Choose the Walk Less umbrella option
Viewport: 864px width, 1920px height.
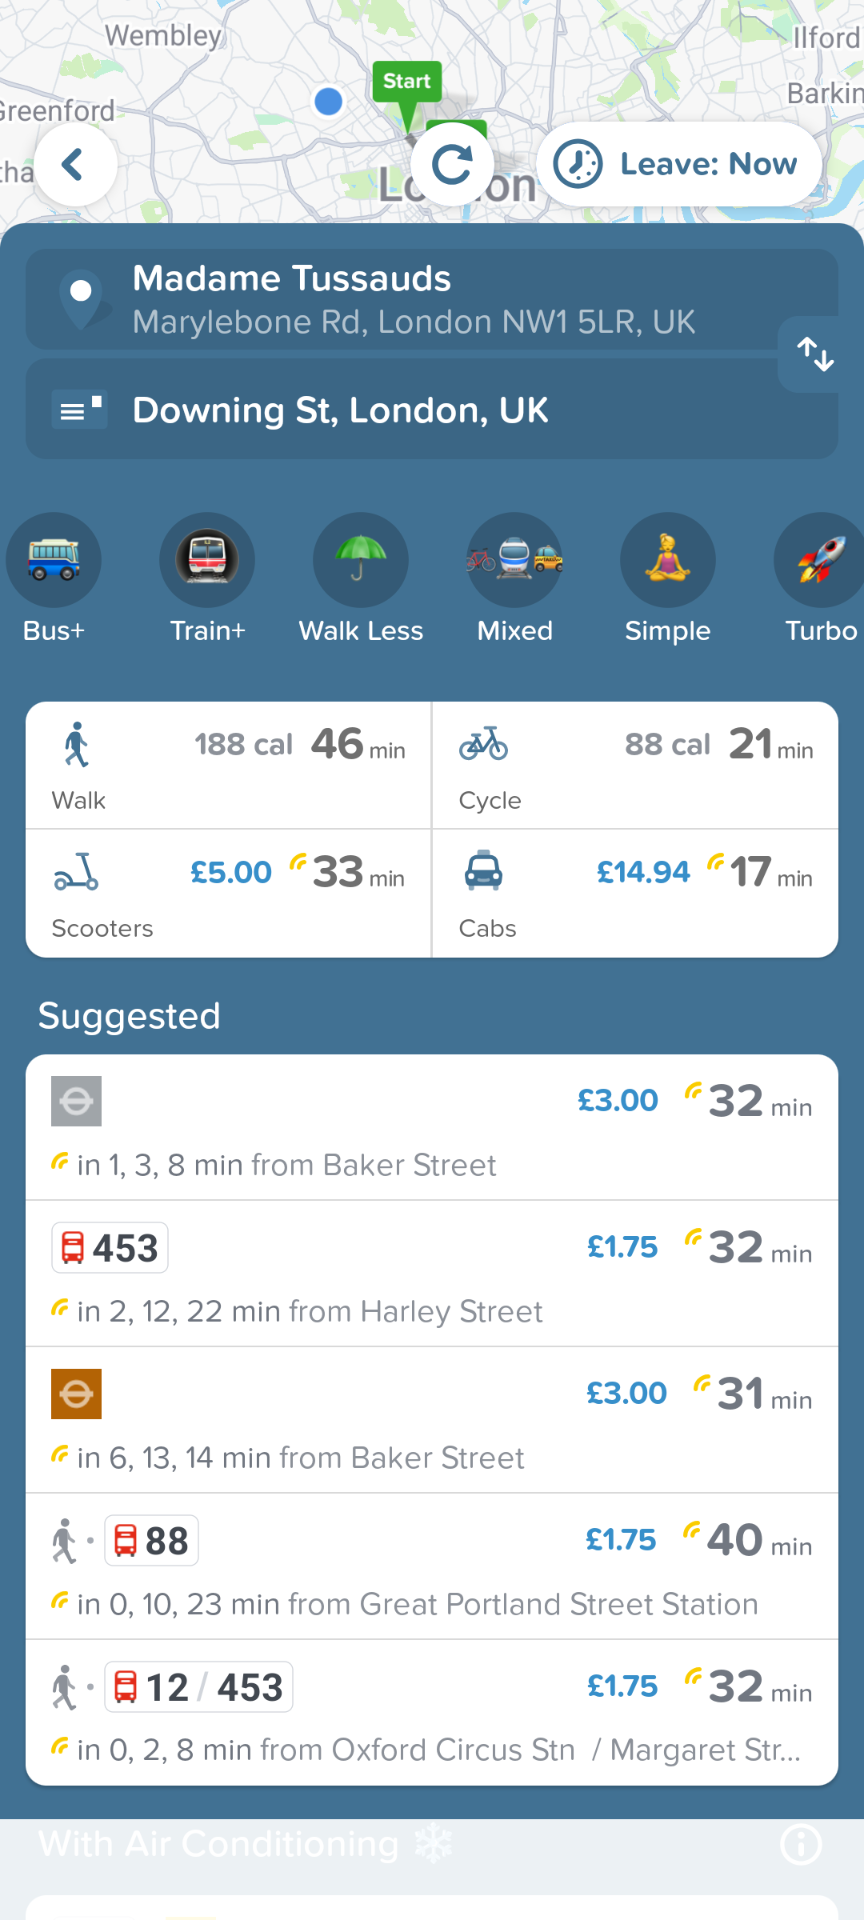(x=361, y=578)
